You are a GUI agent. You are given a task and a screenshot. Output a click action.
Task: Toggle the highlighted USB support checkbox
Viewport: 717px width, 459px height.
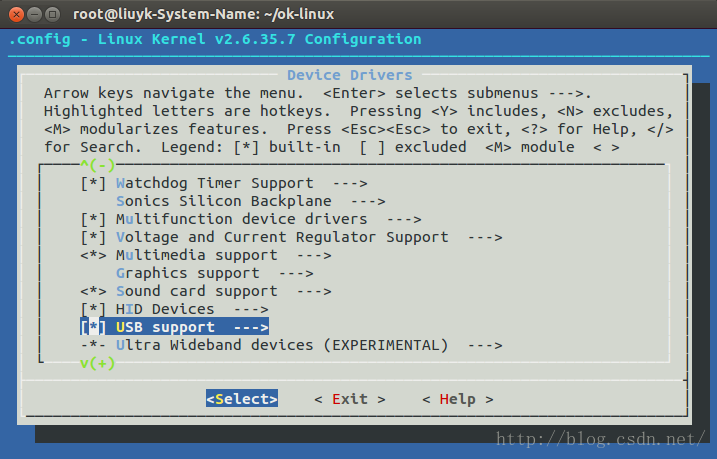(x=93, y=327)
